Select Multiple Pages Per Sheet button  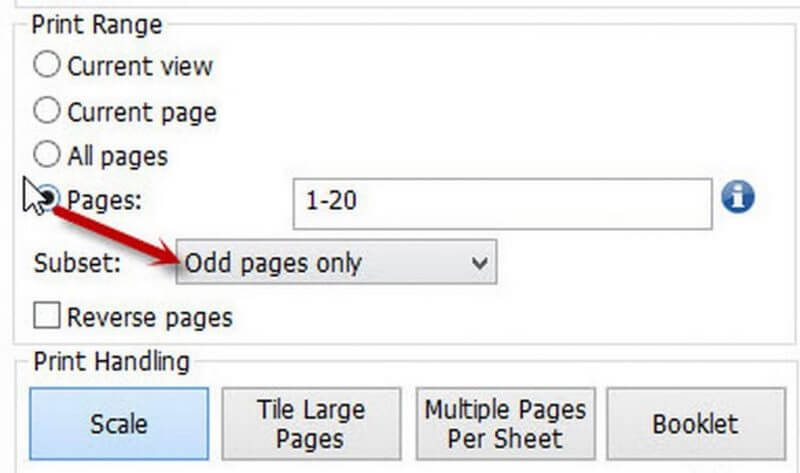pyautogui.click(x=505, y=423)
